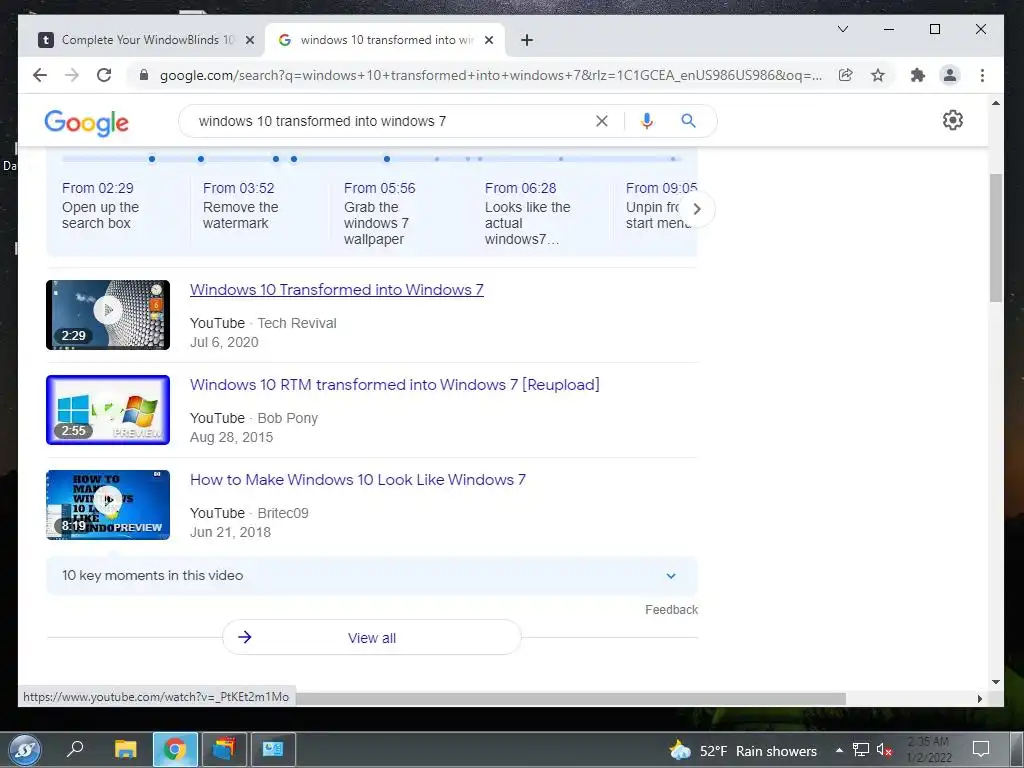1024x768 pixels.
Task: Click the Chrome taskbar icon
Action: point(174,749)
